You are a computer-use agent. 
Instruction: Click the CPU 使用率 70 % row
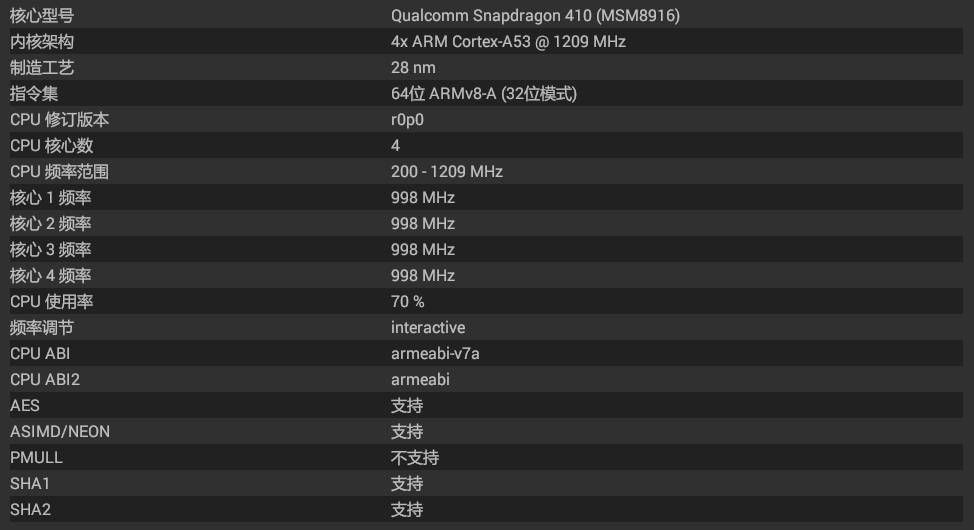[487, 302]
